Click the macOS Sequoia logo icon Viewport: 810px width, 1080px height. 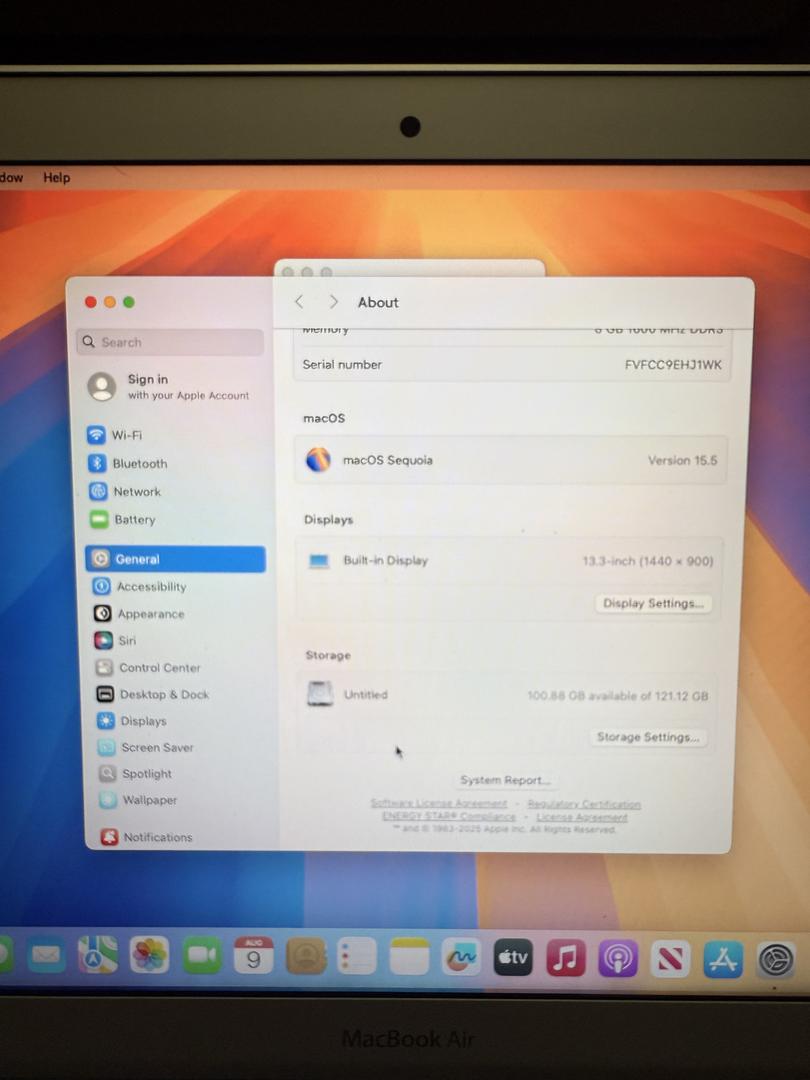[x=318, y=459]
